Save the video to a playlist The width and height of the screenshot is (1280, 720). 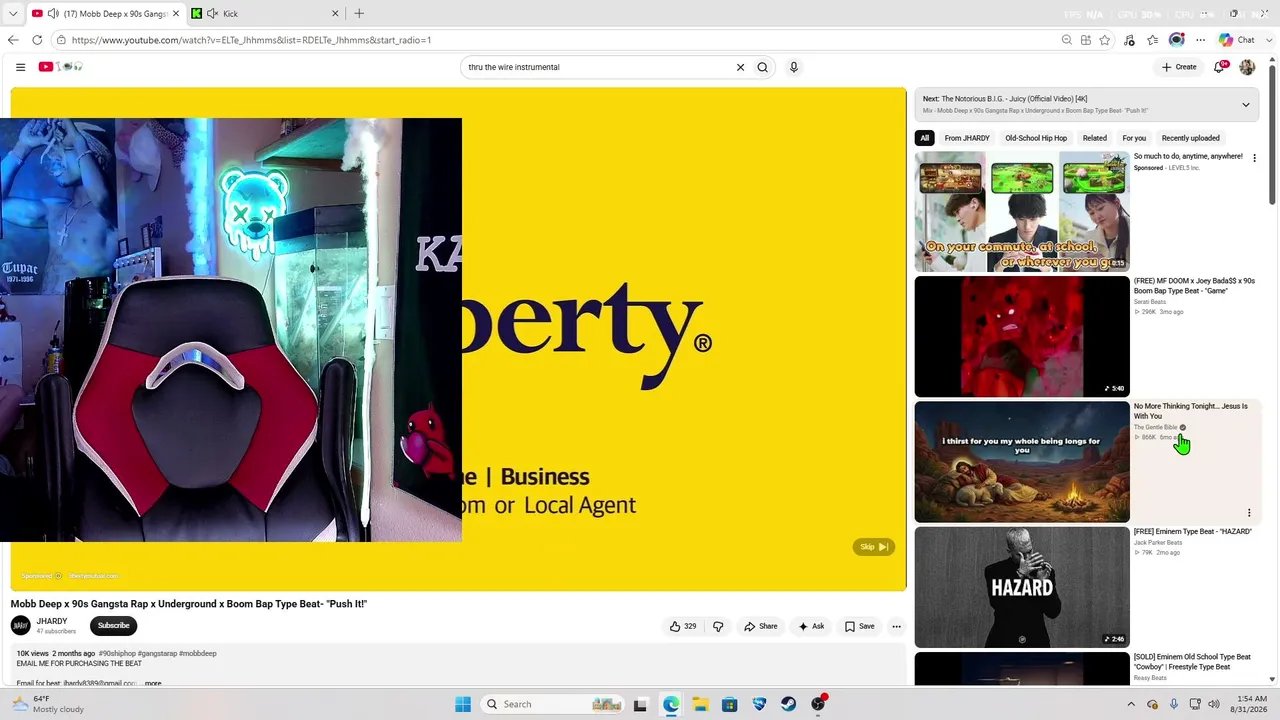point(859,627)
